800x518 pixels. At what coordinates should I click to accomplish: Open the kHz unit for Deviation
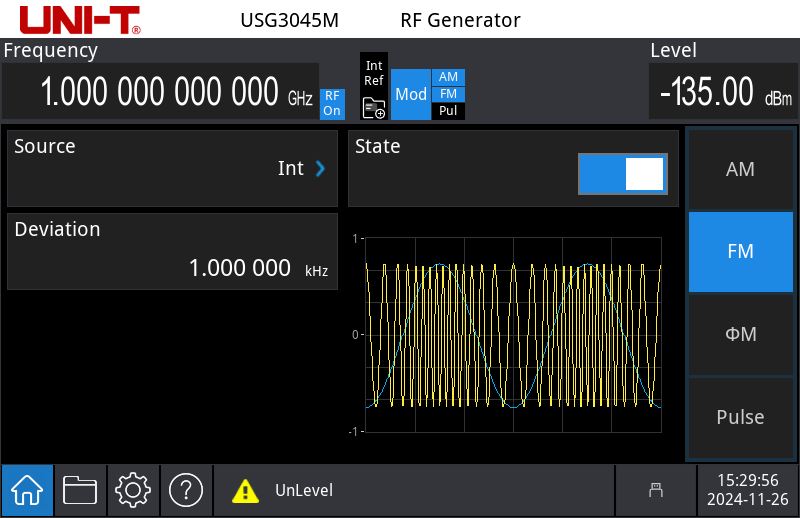316,270
